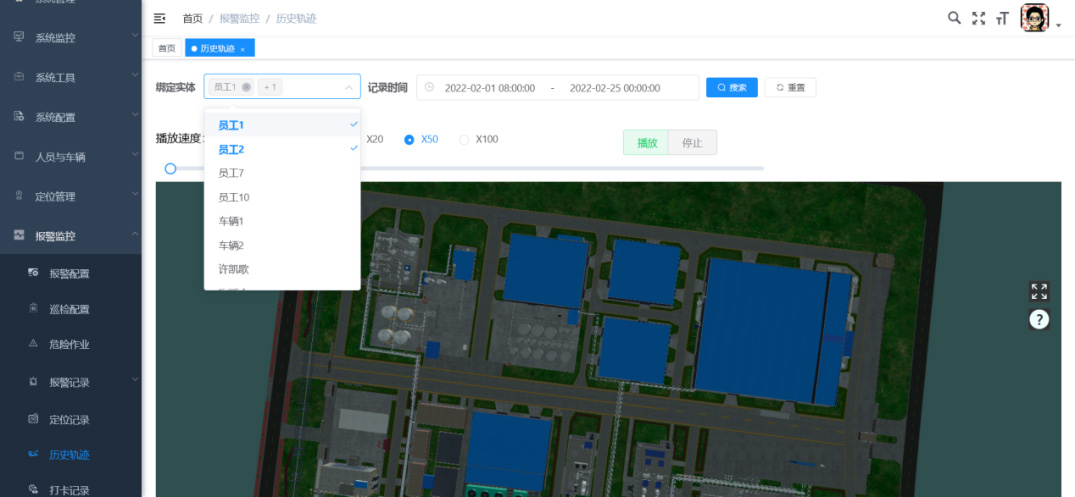
Task: Click the sidebar collapse hamburger icon
Action: 160,18
